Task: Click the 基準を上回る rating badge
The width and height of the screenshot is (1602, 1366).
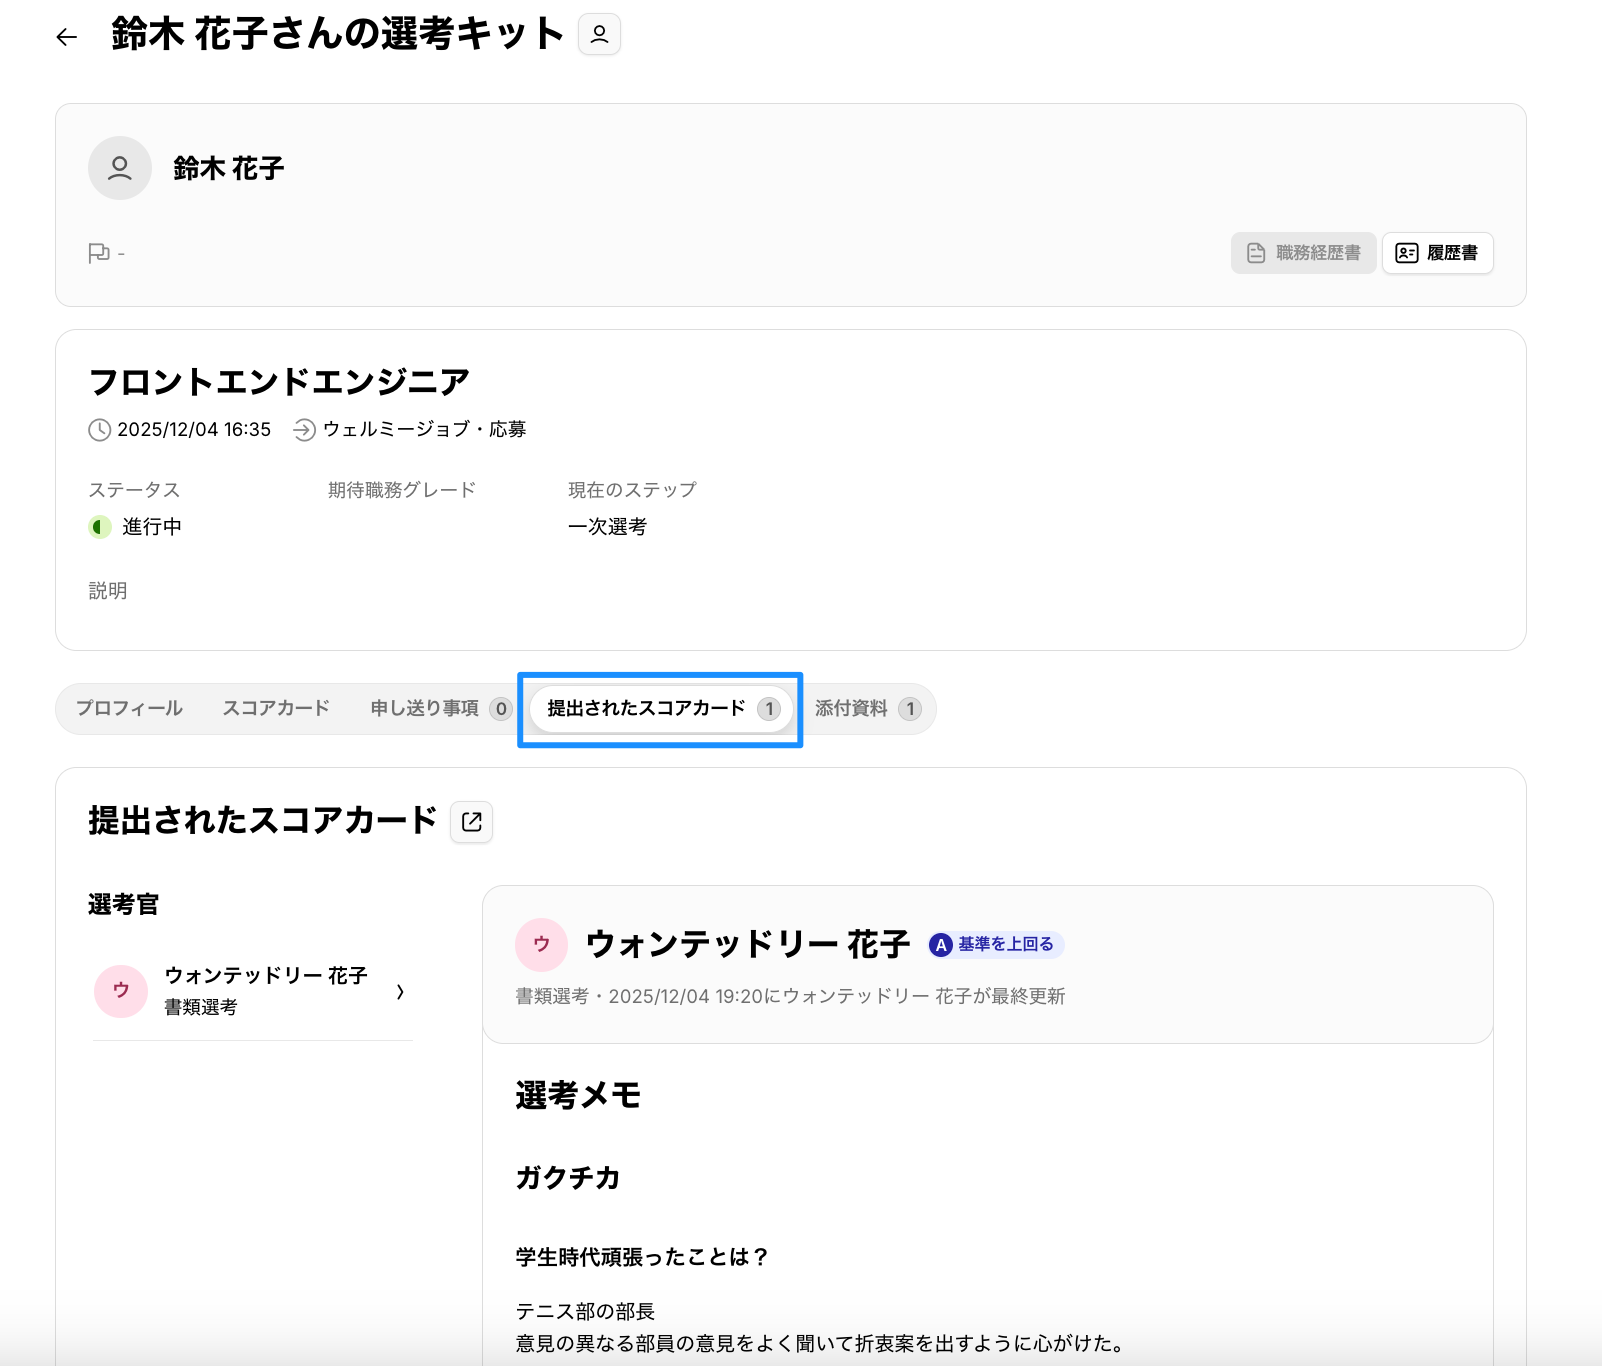Action: tap(996, 945)
